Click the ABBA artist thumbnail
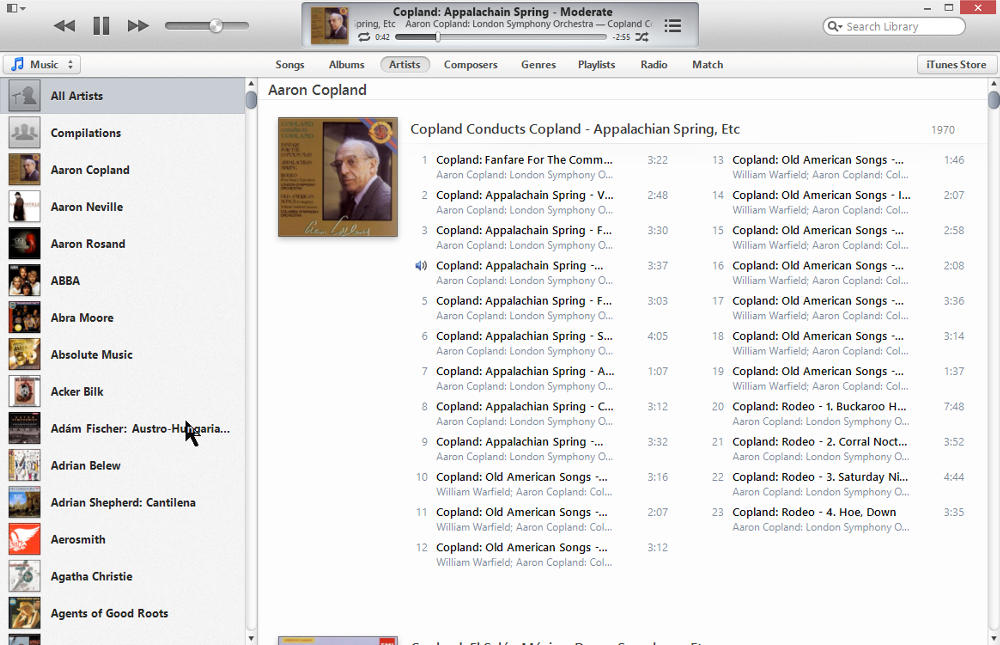1000x645 pixels. point(24,281)
